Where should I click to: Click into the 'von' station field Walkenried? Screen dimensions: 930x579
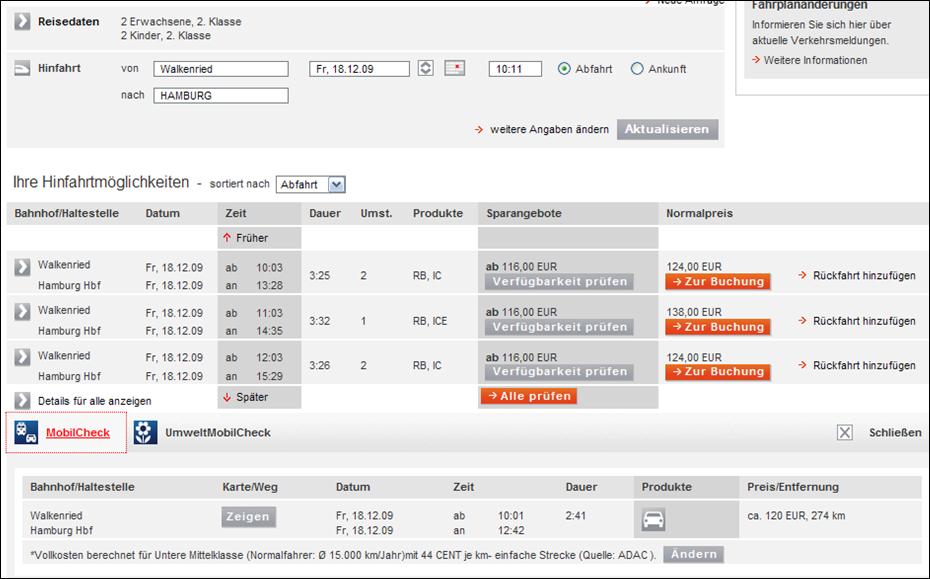pos(221,69)
